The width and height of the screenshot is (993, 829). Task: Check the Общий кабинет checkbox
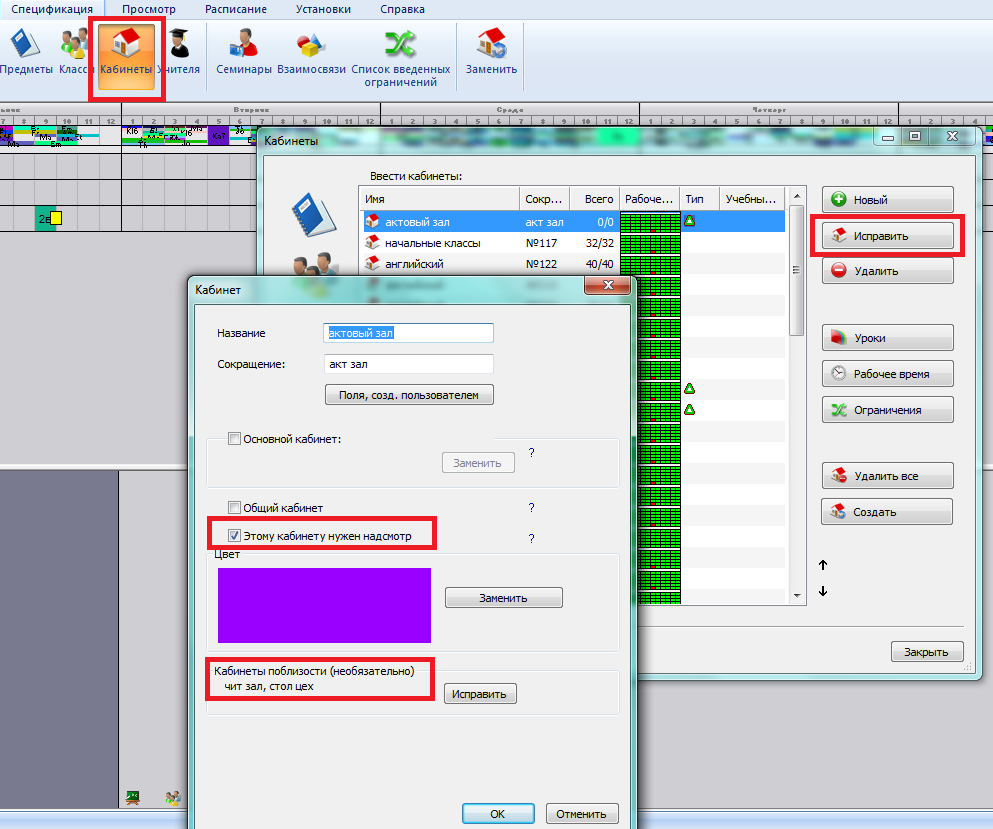click(235, 508)
